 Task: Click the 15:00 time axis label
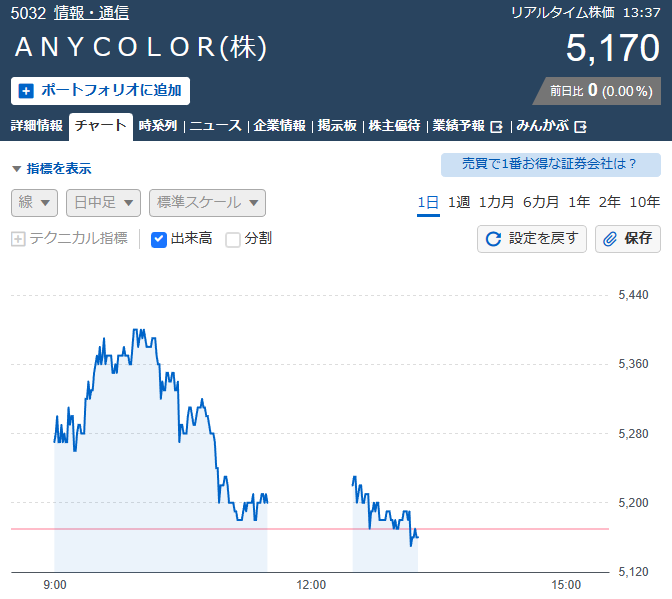click(x=566, y=585)
